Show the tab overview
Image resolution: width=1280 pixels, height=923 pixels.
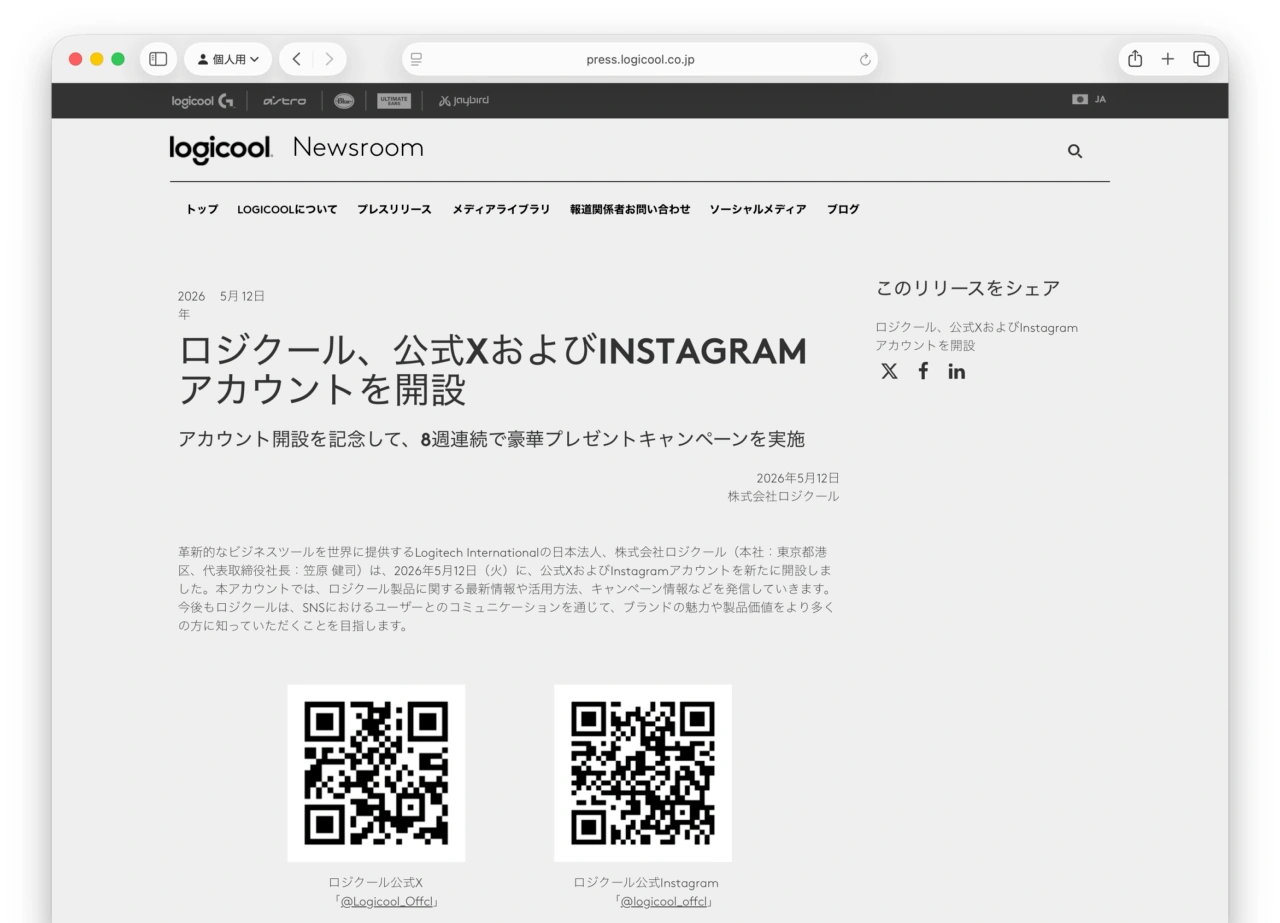point(1201,59)
